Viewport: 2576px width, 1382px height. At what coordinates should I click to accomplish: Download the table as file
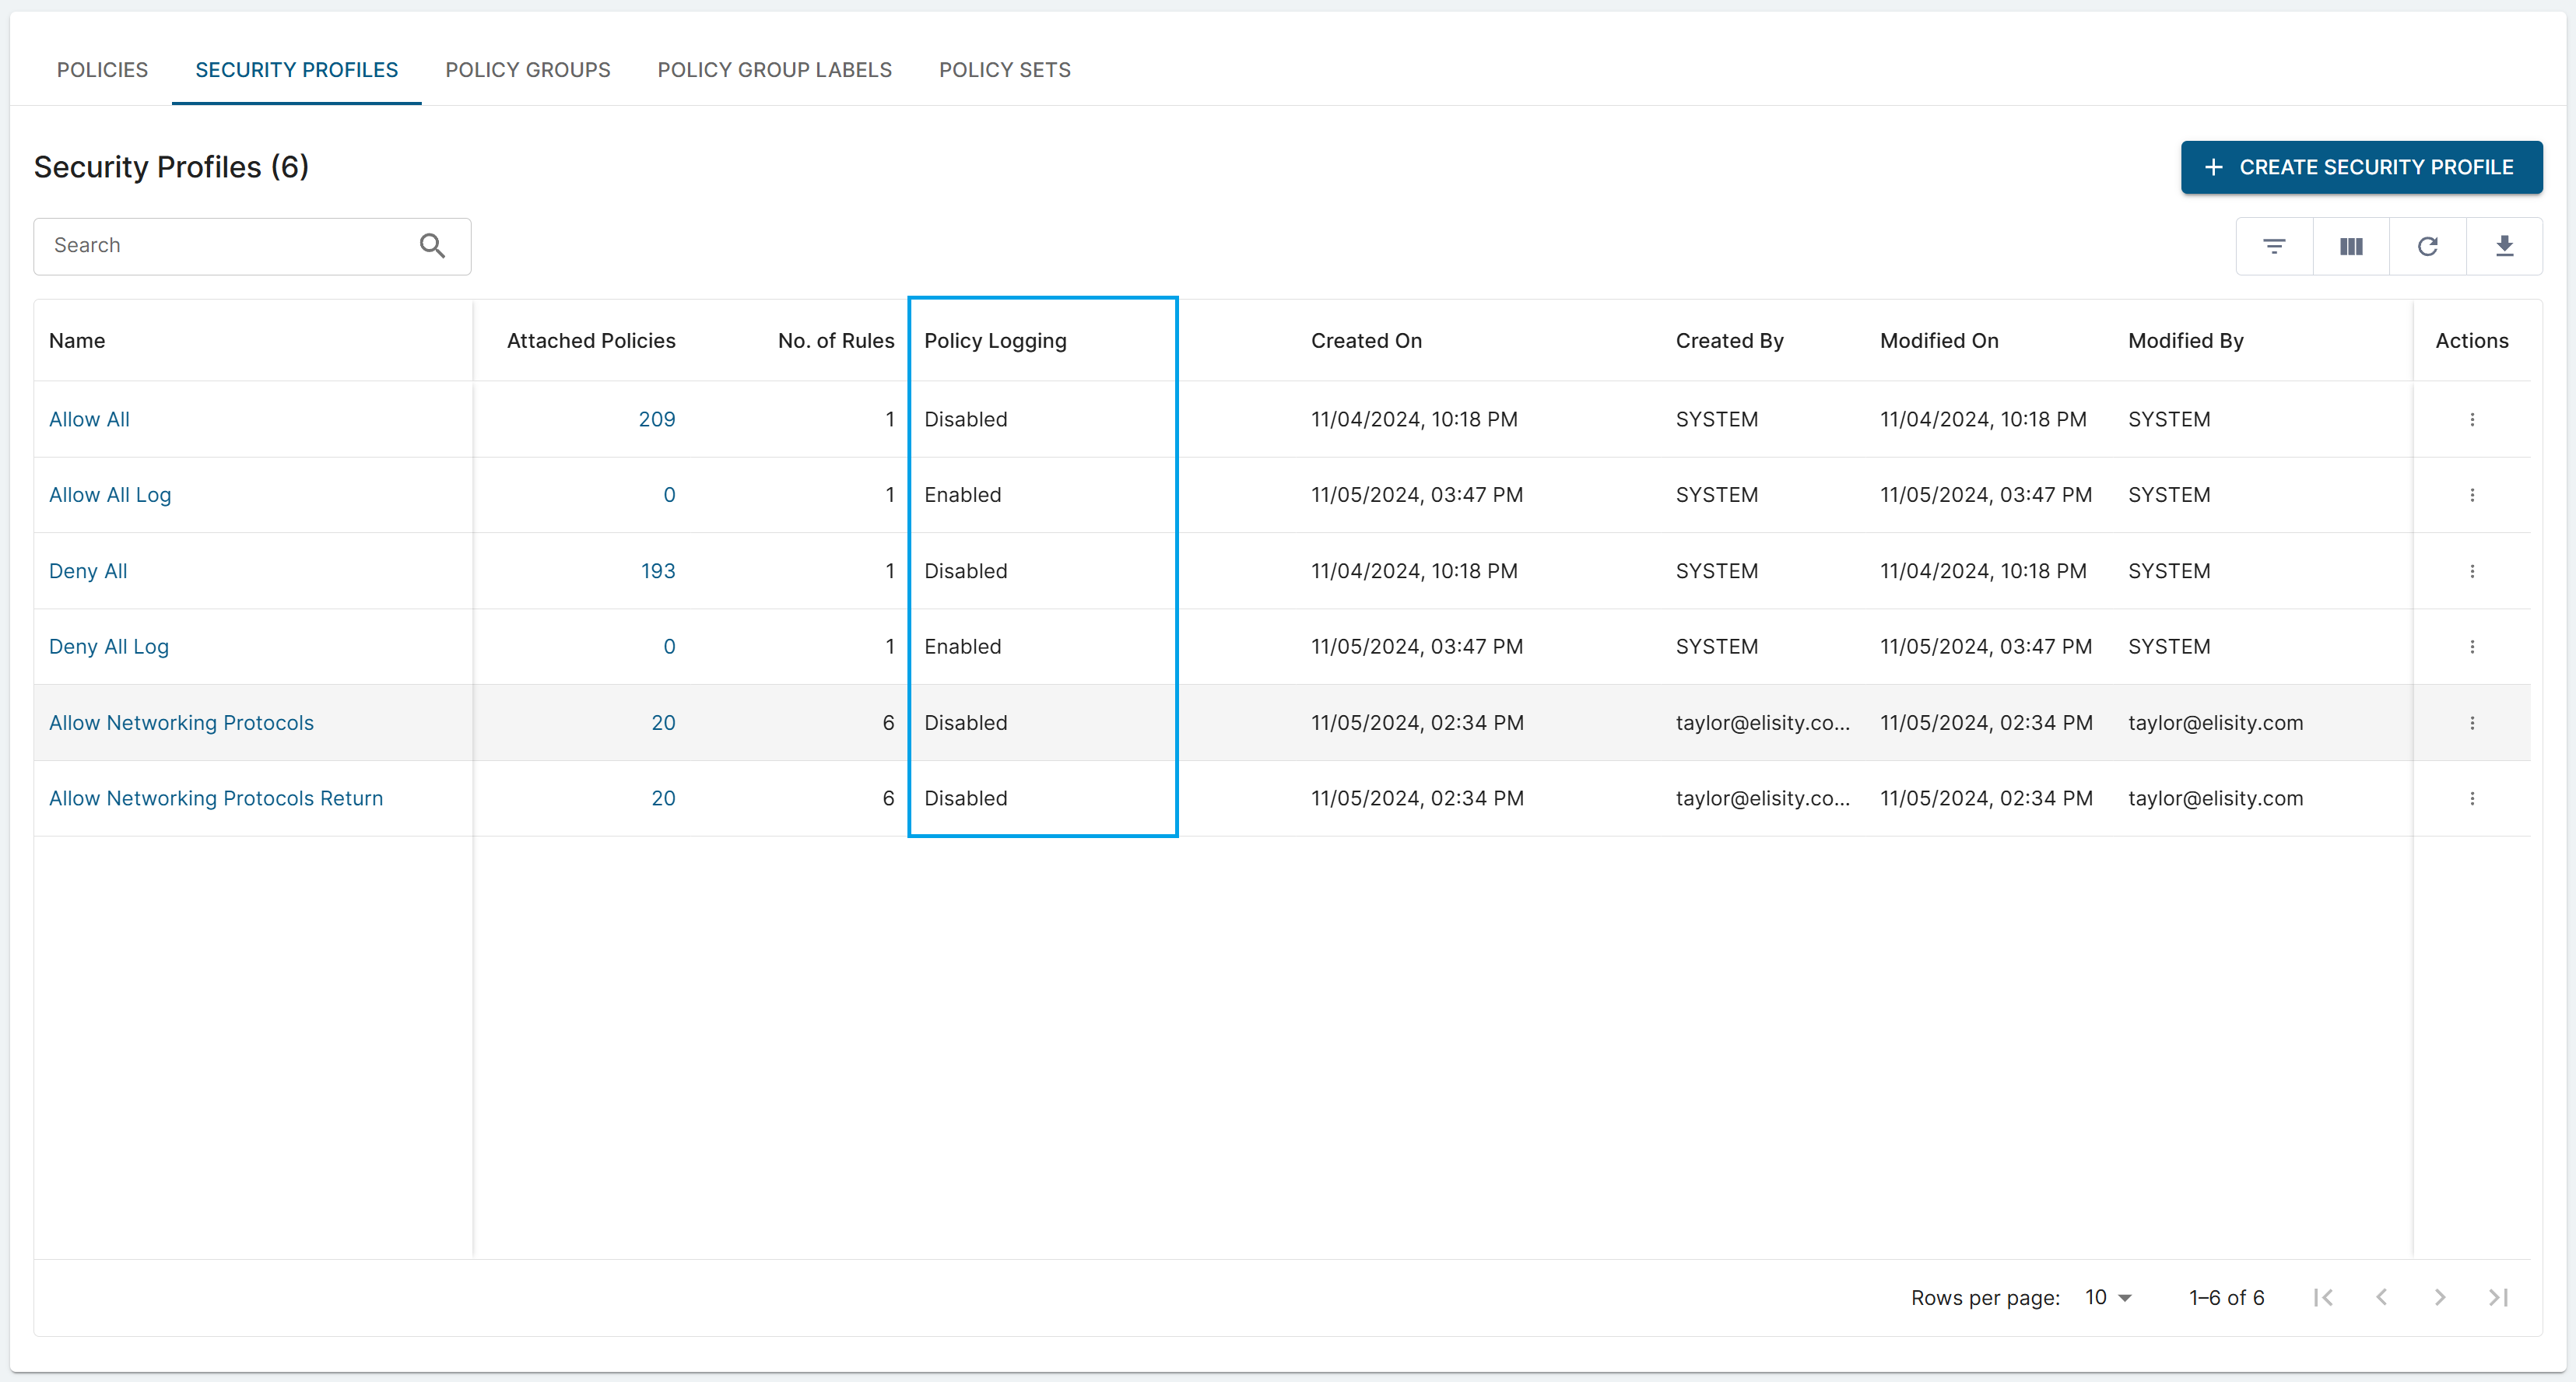coord(2504,246)
